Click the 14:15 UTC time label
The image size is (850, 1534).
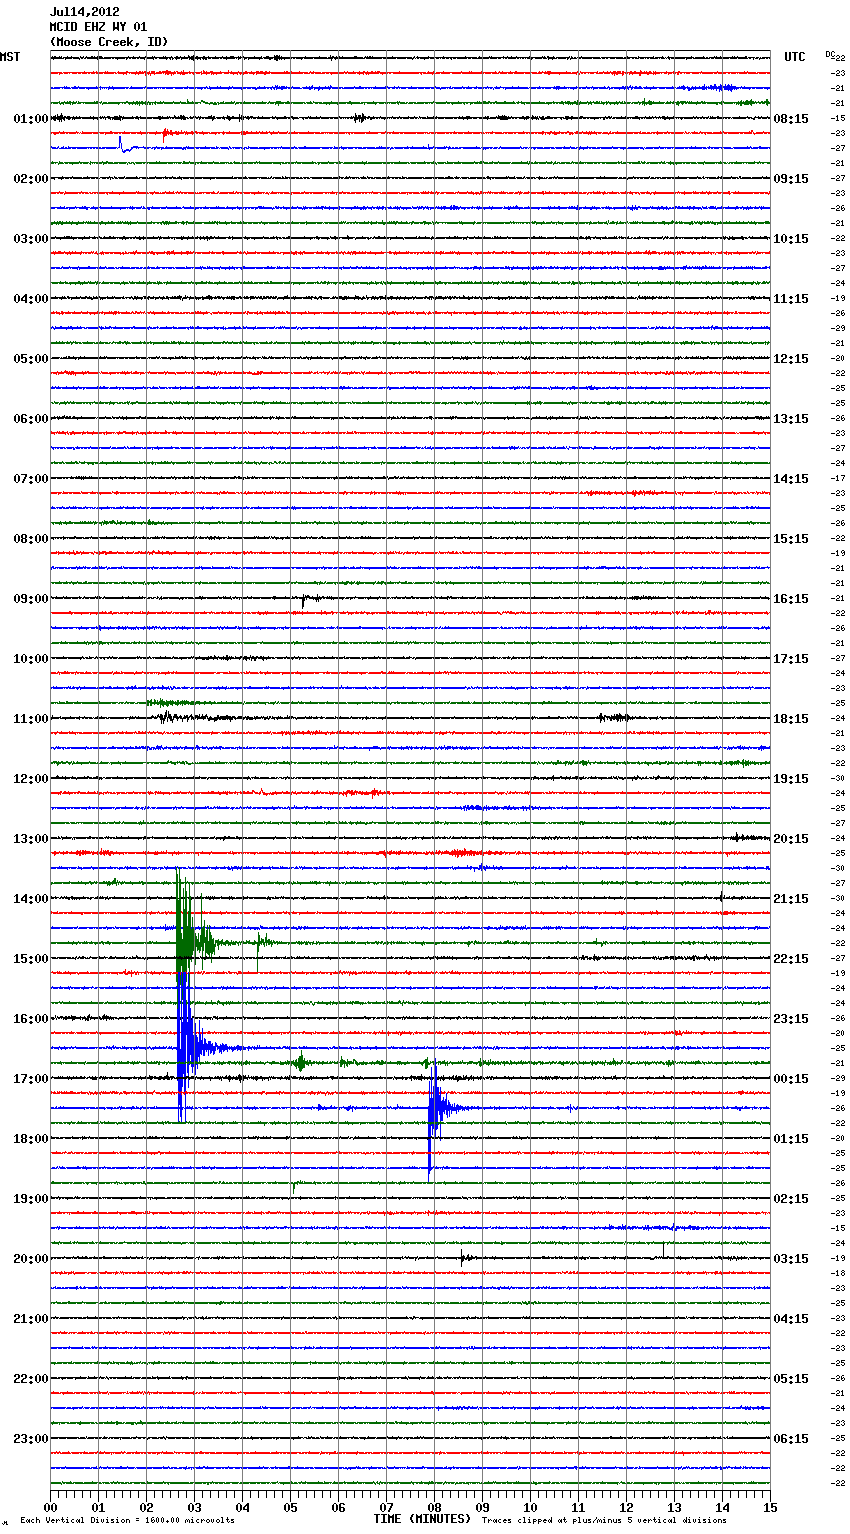(791, 479)
